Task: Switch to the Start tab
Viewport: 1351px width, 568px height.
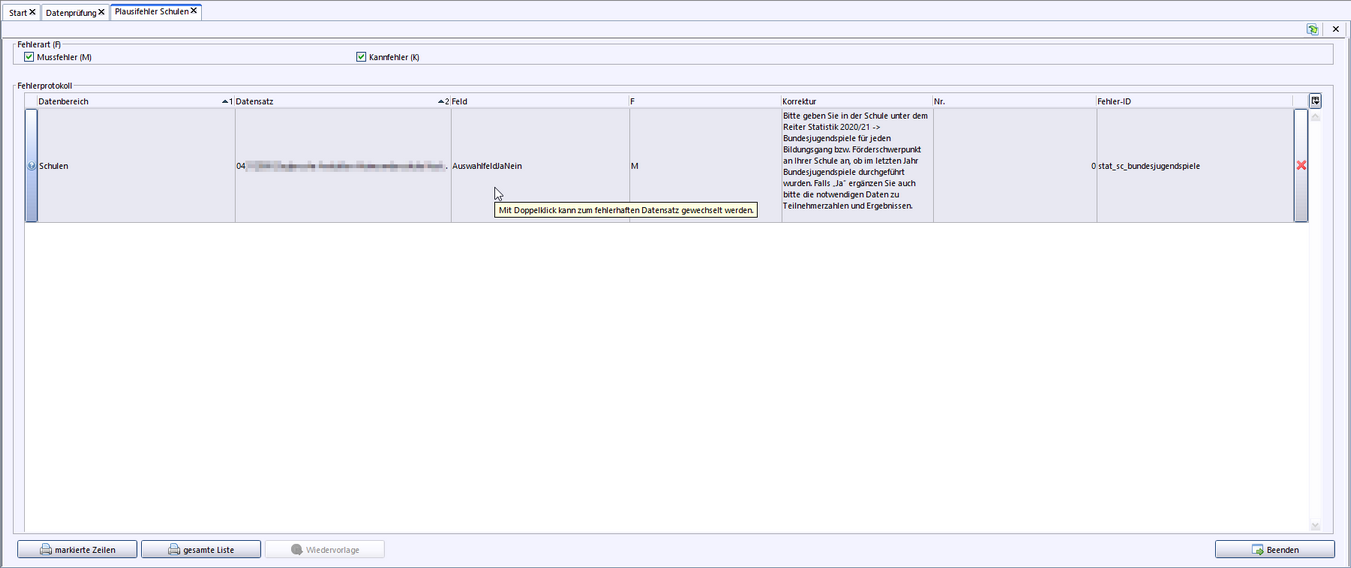Action: [18, 12]
